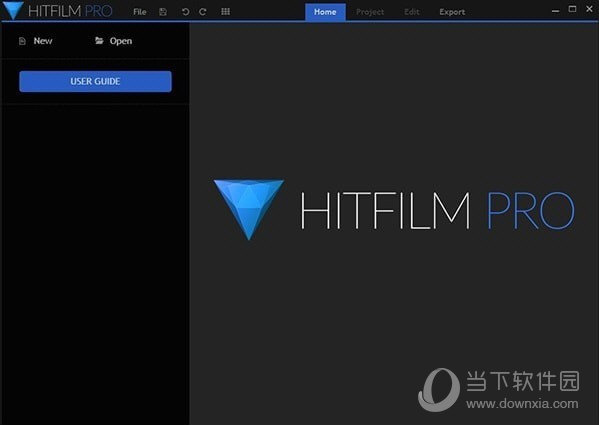
Task: Create a New project
Action: (x=36, y=41)
